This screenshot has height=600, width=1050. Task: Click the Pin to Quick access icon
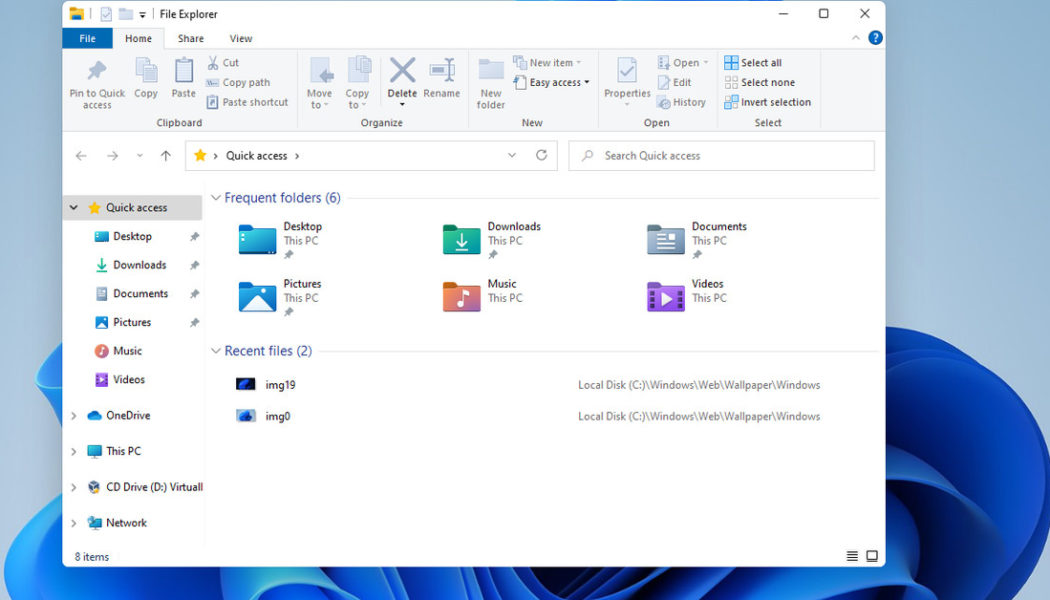point(97,72)
